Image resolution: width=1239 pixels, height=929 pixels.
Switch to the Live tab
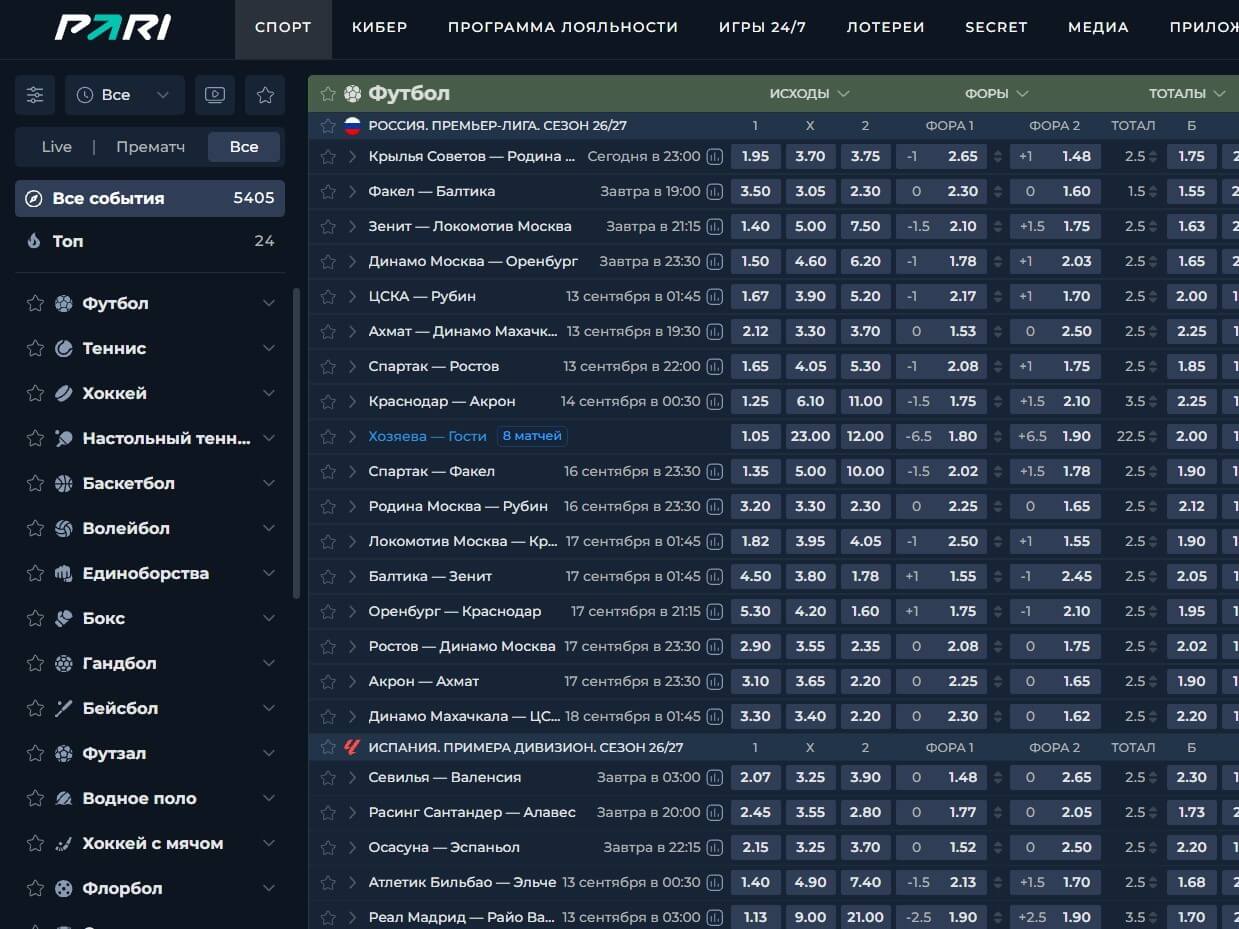(57, 147)
